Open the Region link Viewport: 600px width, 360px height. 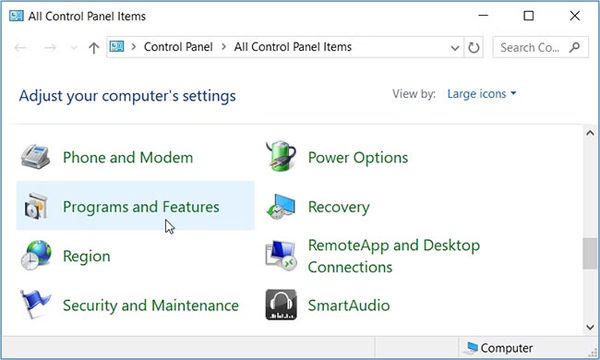(x=86, y=256)
